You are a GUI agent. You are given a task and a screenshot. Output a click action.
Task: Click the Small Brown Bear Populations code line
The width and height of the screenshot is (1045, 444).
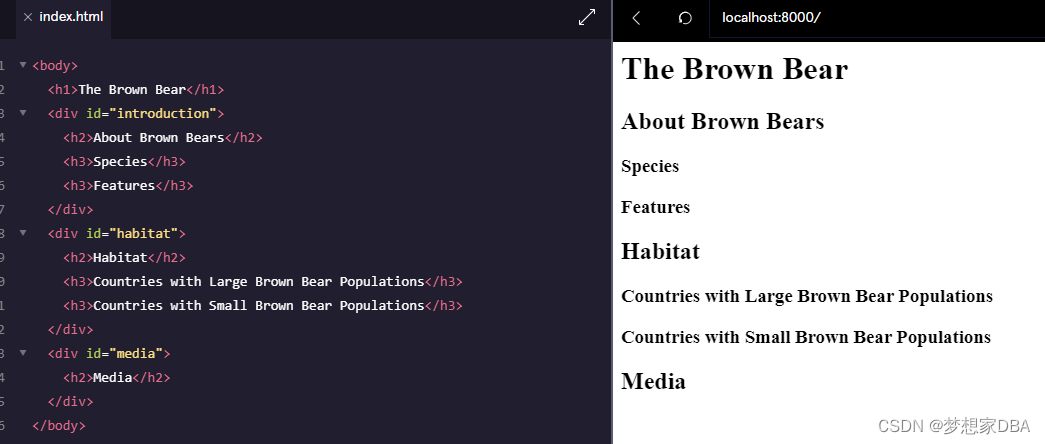263,305
